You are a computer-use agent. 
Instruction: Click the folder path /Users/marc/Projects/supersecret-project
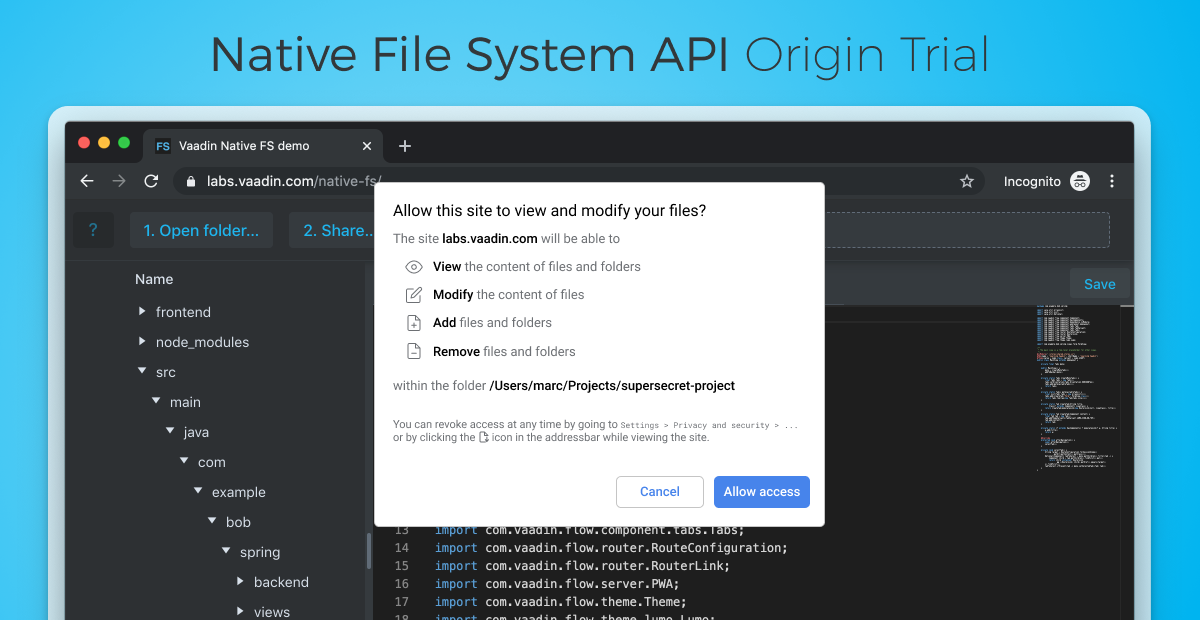coord(612,386)
